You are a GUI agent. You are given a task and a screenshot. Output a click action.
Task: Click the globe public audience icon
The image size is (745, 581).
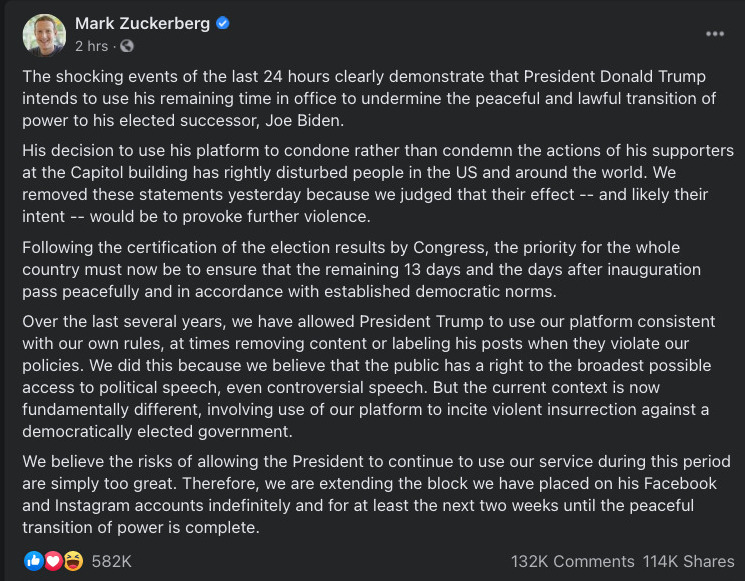127,46
